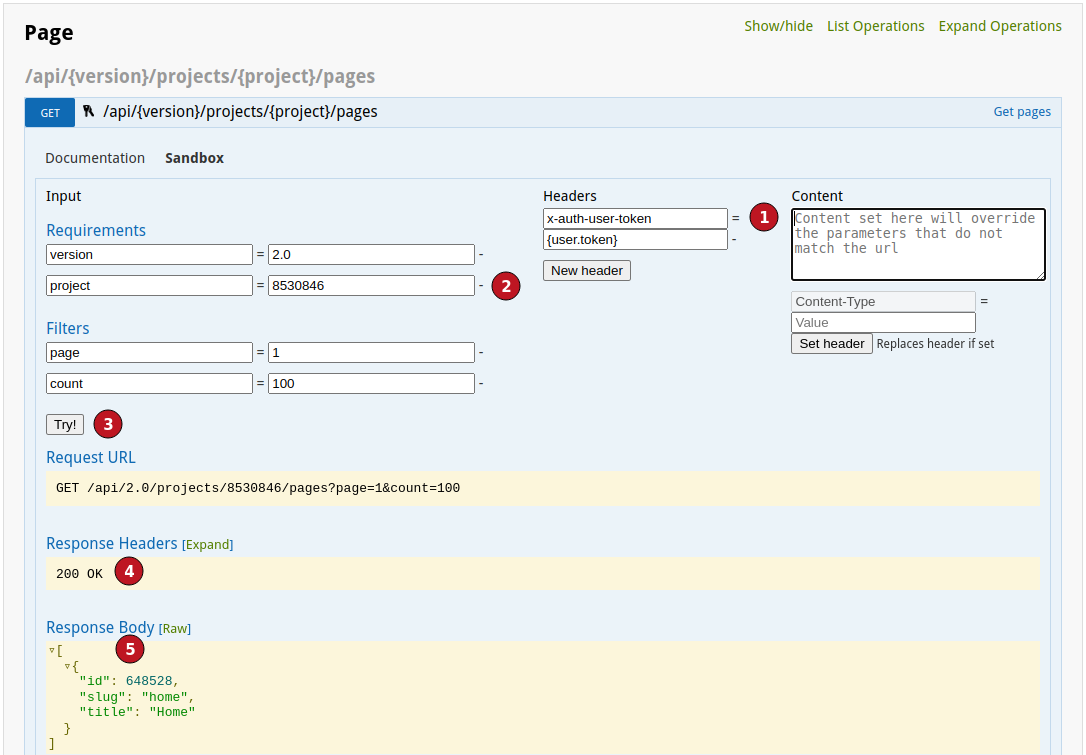Open the Get pages link

coord(1021,111)
